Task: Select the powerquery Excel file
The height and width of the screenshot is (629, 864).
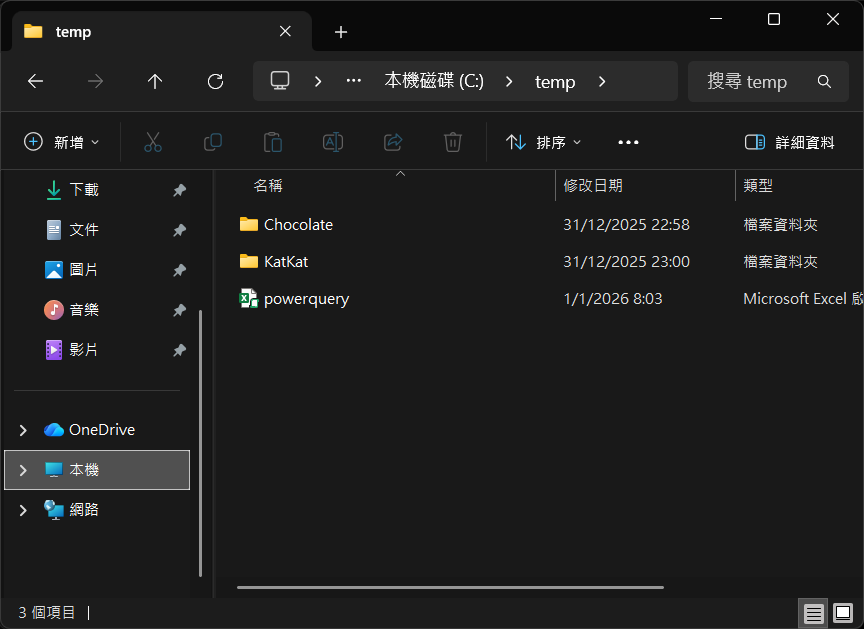Action: (306, 298)
